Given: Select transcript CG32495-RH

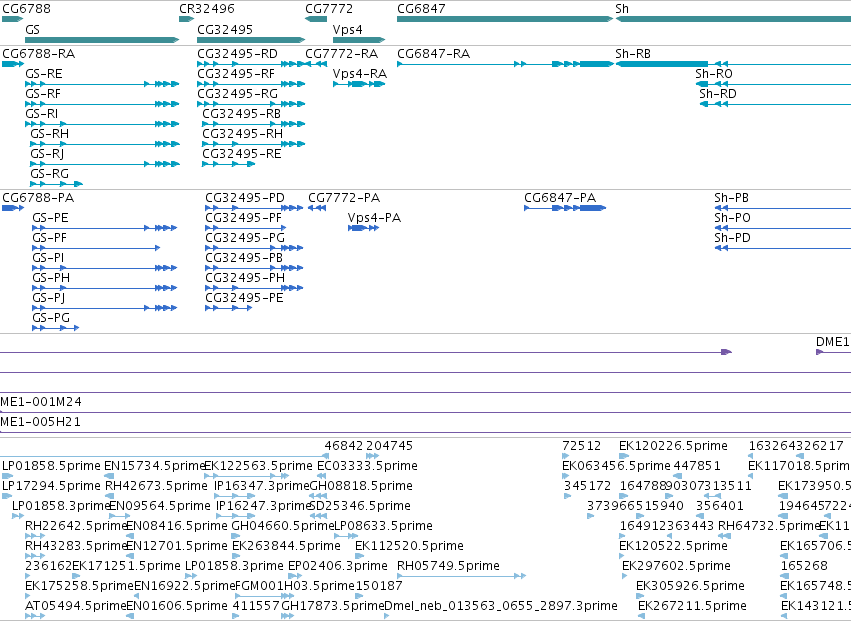Looking at the screenshot, I should (x=243, y=134).
